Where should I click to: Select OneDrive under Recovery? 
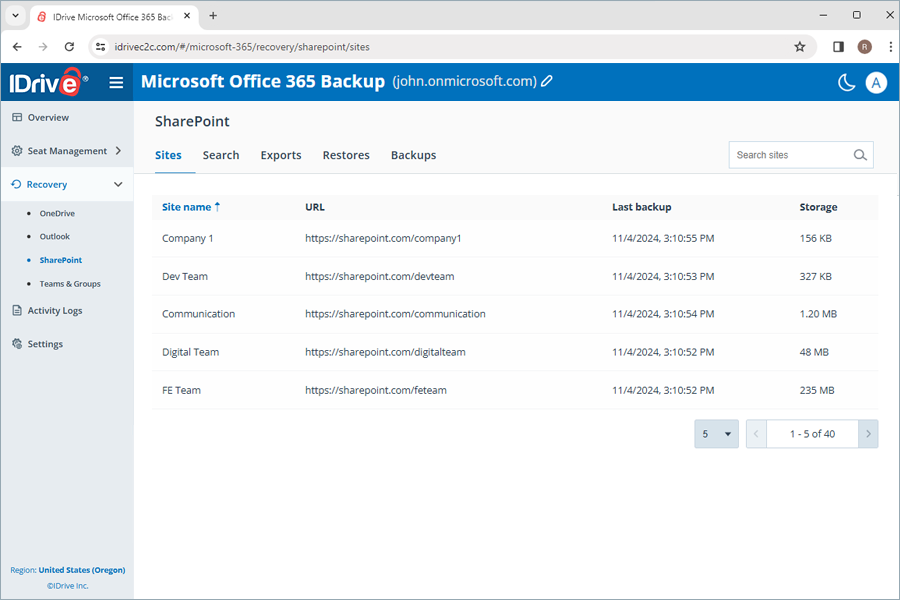(x=57, y=214)
